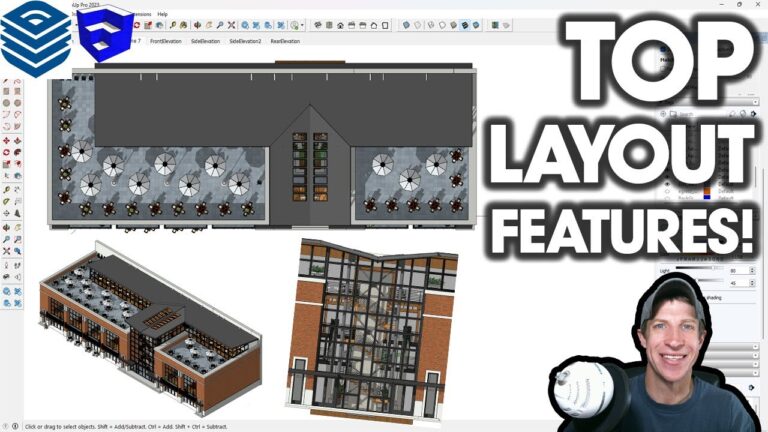
Task: Switch to Iso standard view icon
Action: (318, 22)
